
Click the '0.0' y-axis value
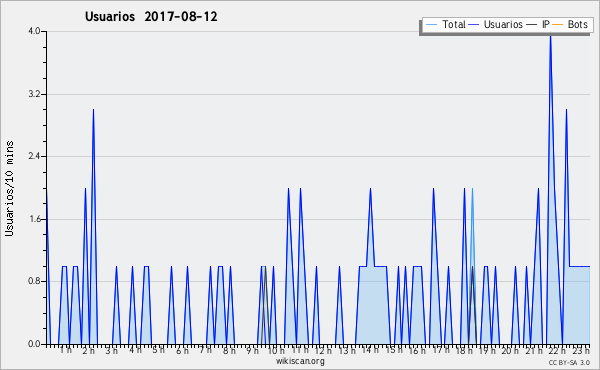point(34,344)
